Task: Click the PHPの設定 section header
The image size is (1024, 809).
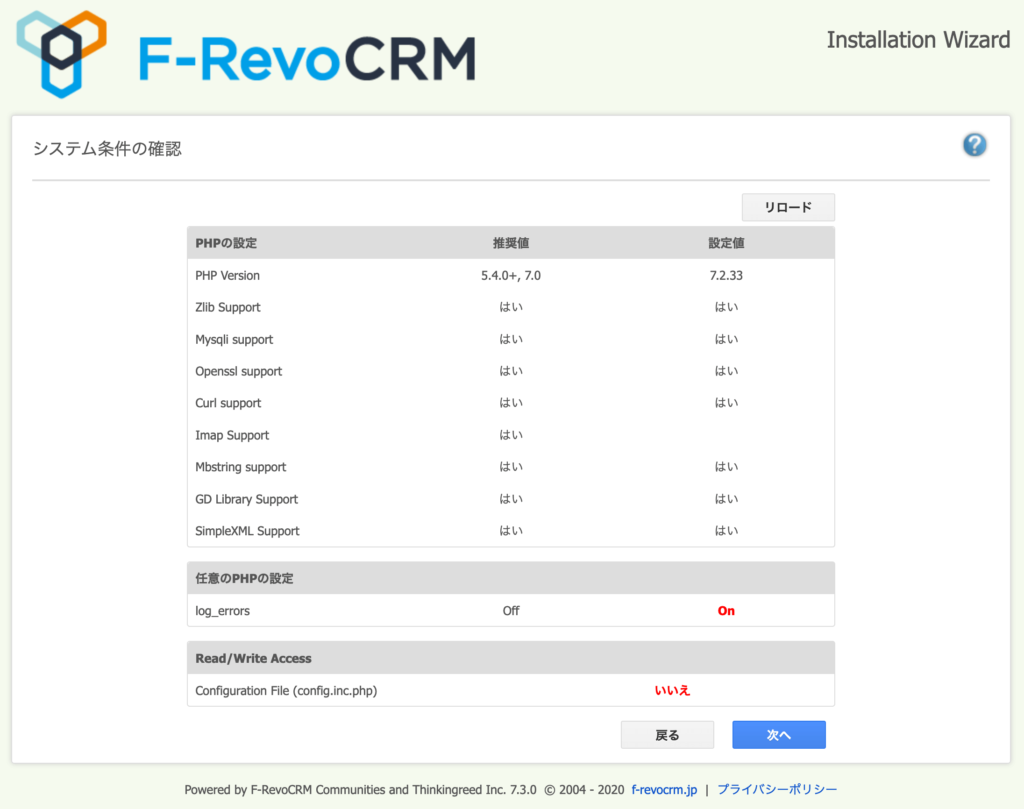Action: [x=226, y=244]
